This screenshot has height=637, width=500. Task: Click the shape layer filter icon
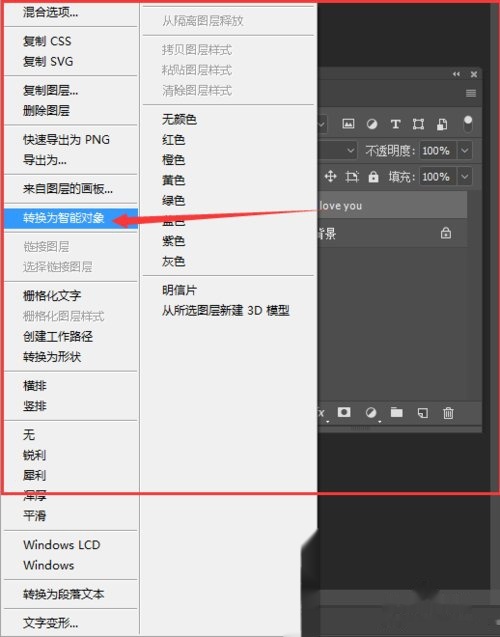pos(418,124)
